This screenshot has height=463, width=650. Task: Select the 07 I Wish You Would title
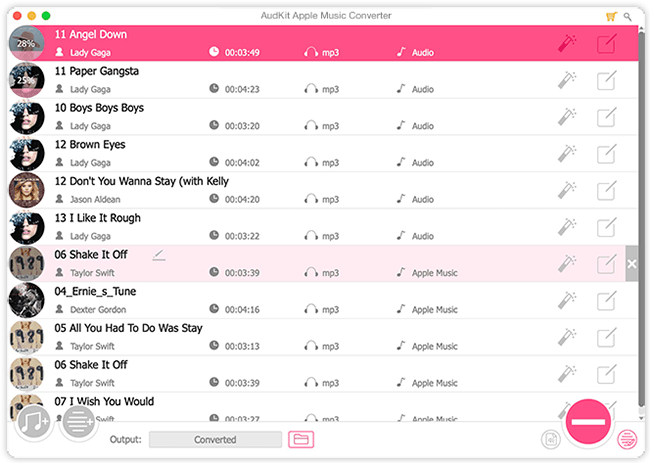tap(104, 402)
